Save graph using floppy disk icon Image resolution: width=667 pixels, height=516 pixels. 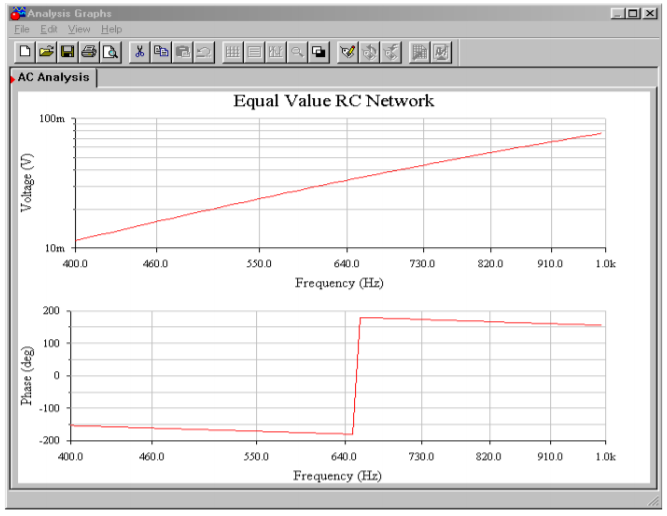(68, 51)
